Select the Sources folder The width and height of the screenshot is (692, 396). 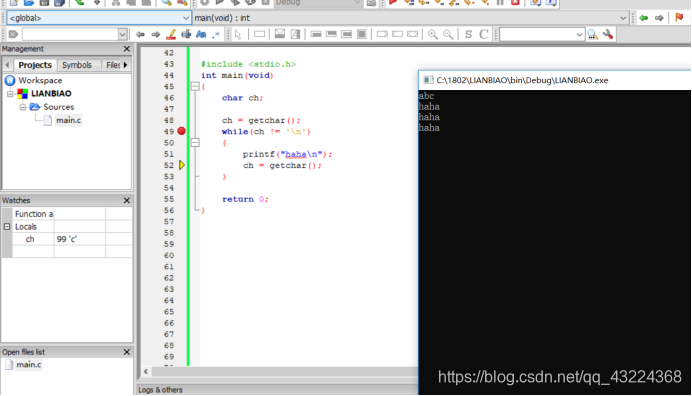coord(58,107)
